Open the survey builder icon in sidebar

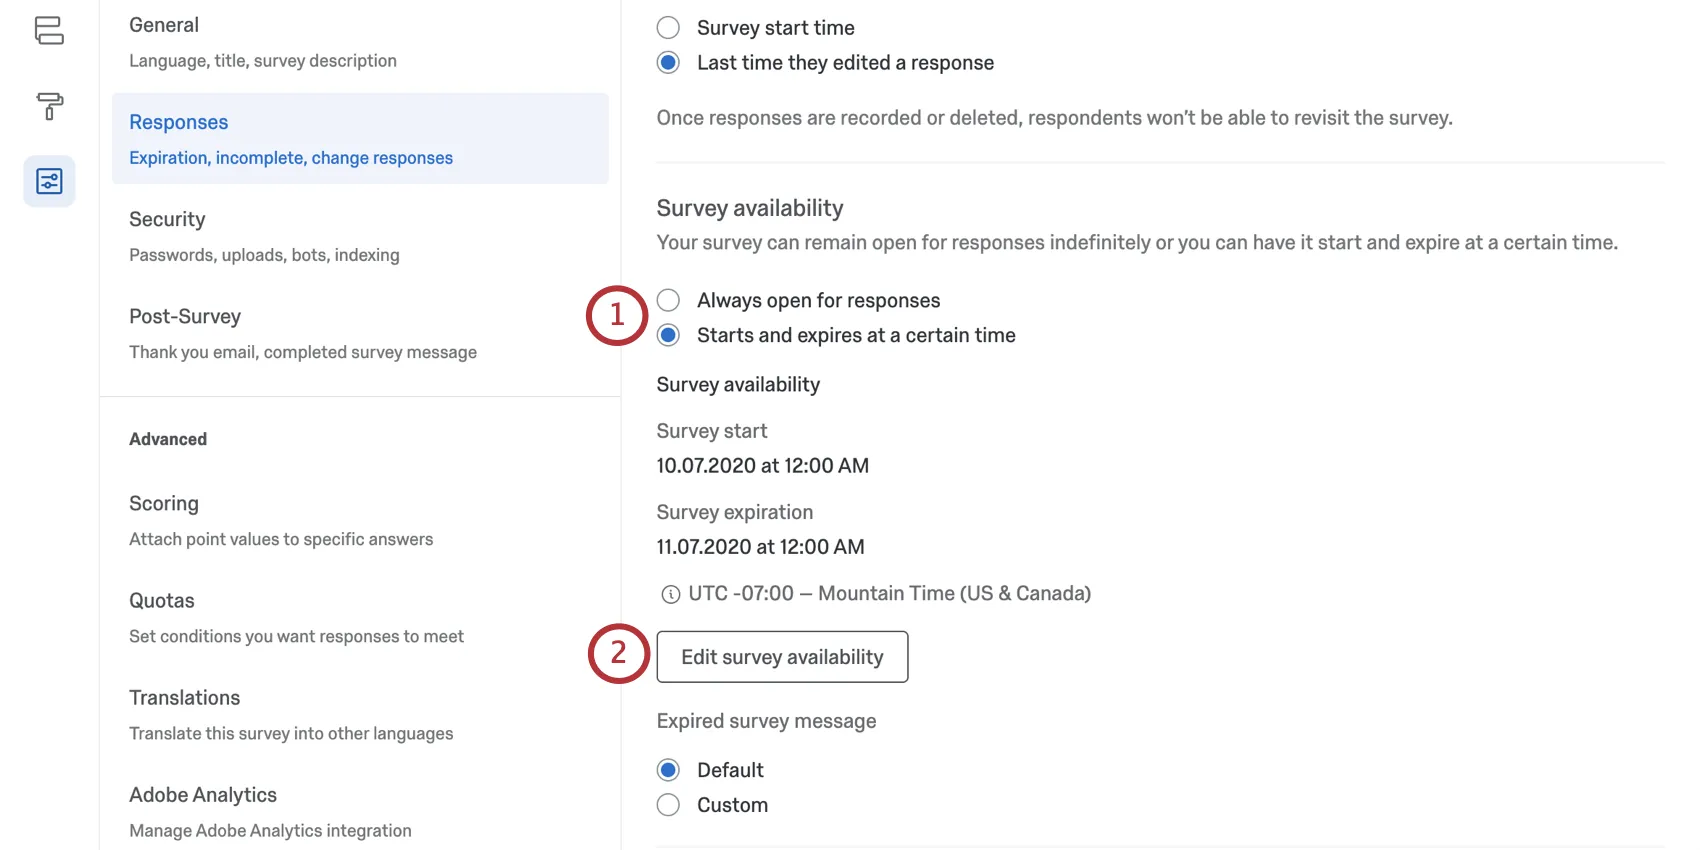coord(49,31)
